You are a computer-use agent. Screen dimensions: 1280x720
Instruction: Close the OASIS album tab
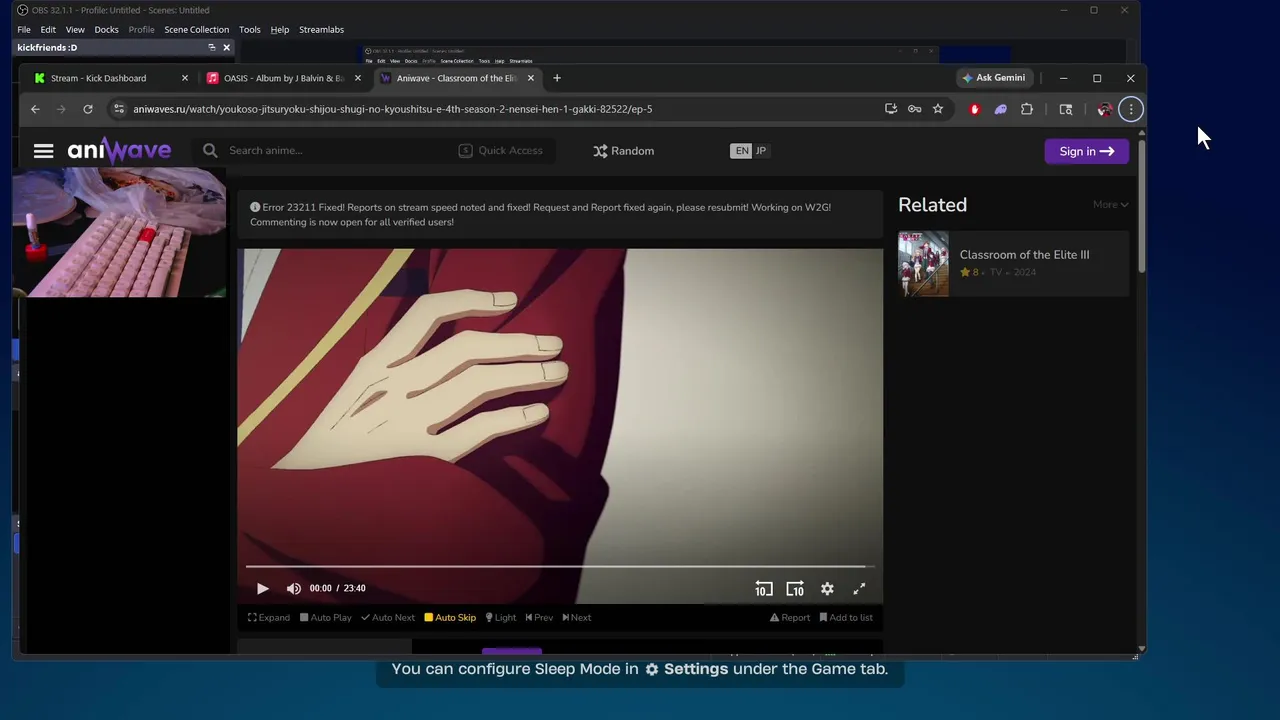(358, 78)
